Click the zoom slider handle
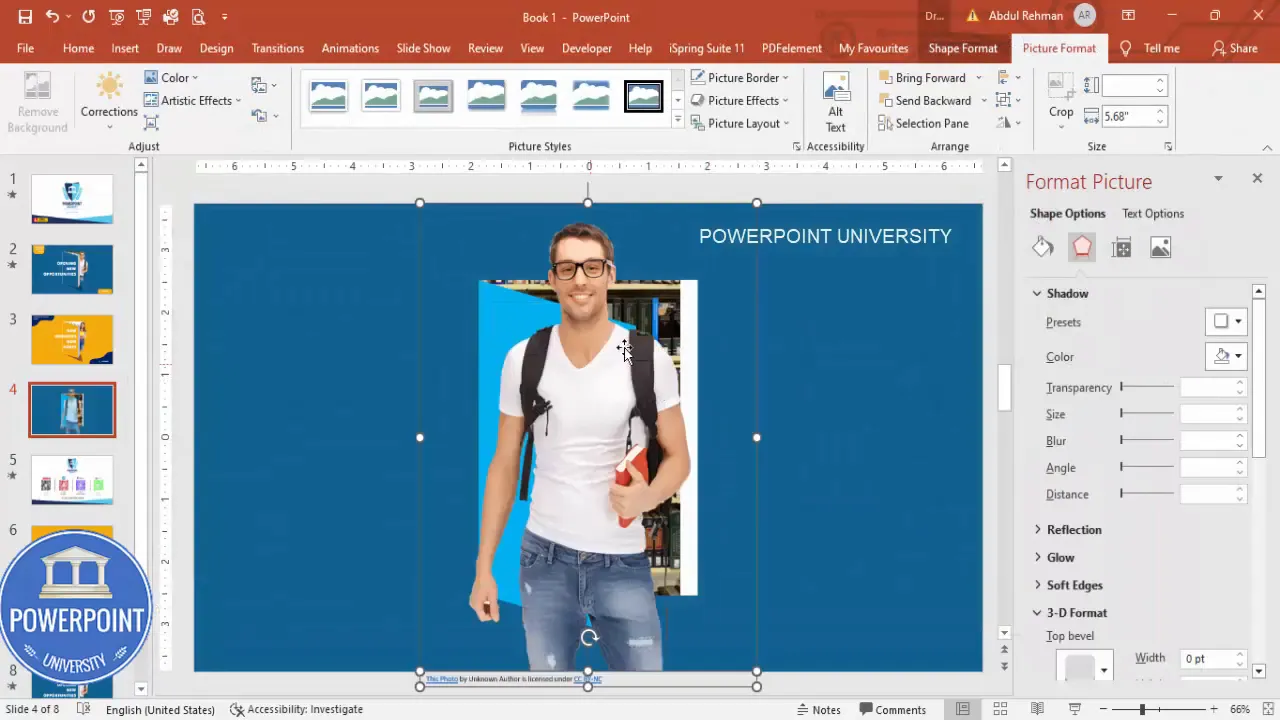Image resolution: width=1280 pixels, height=720 pixels. tap(1142, 709)
